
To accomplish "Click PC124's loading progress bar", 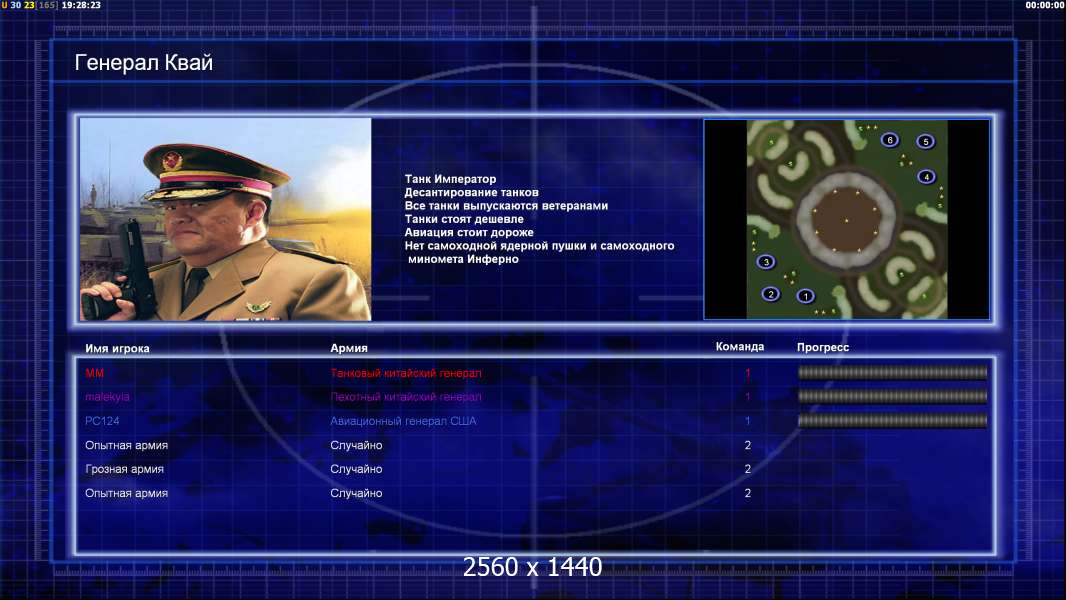I will pyautogui.click(x=892, y=421).
